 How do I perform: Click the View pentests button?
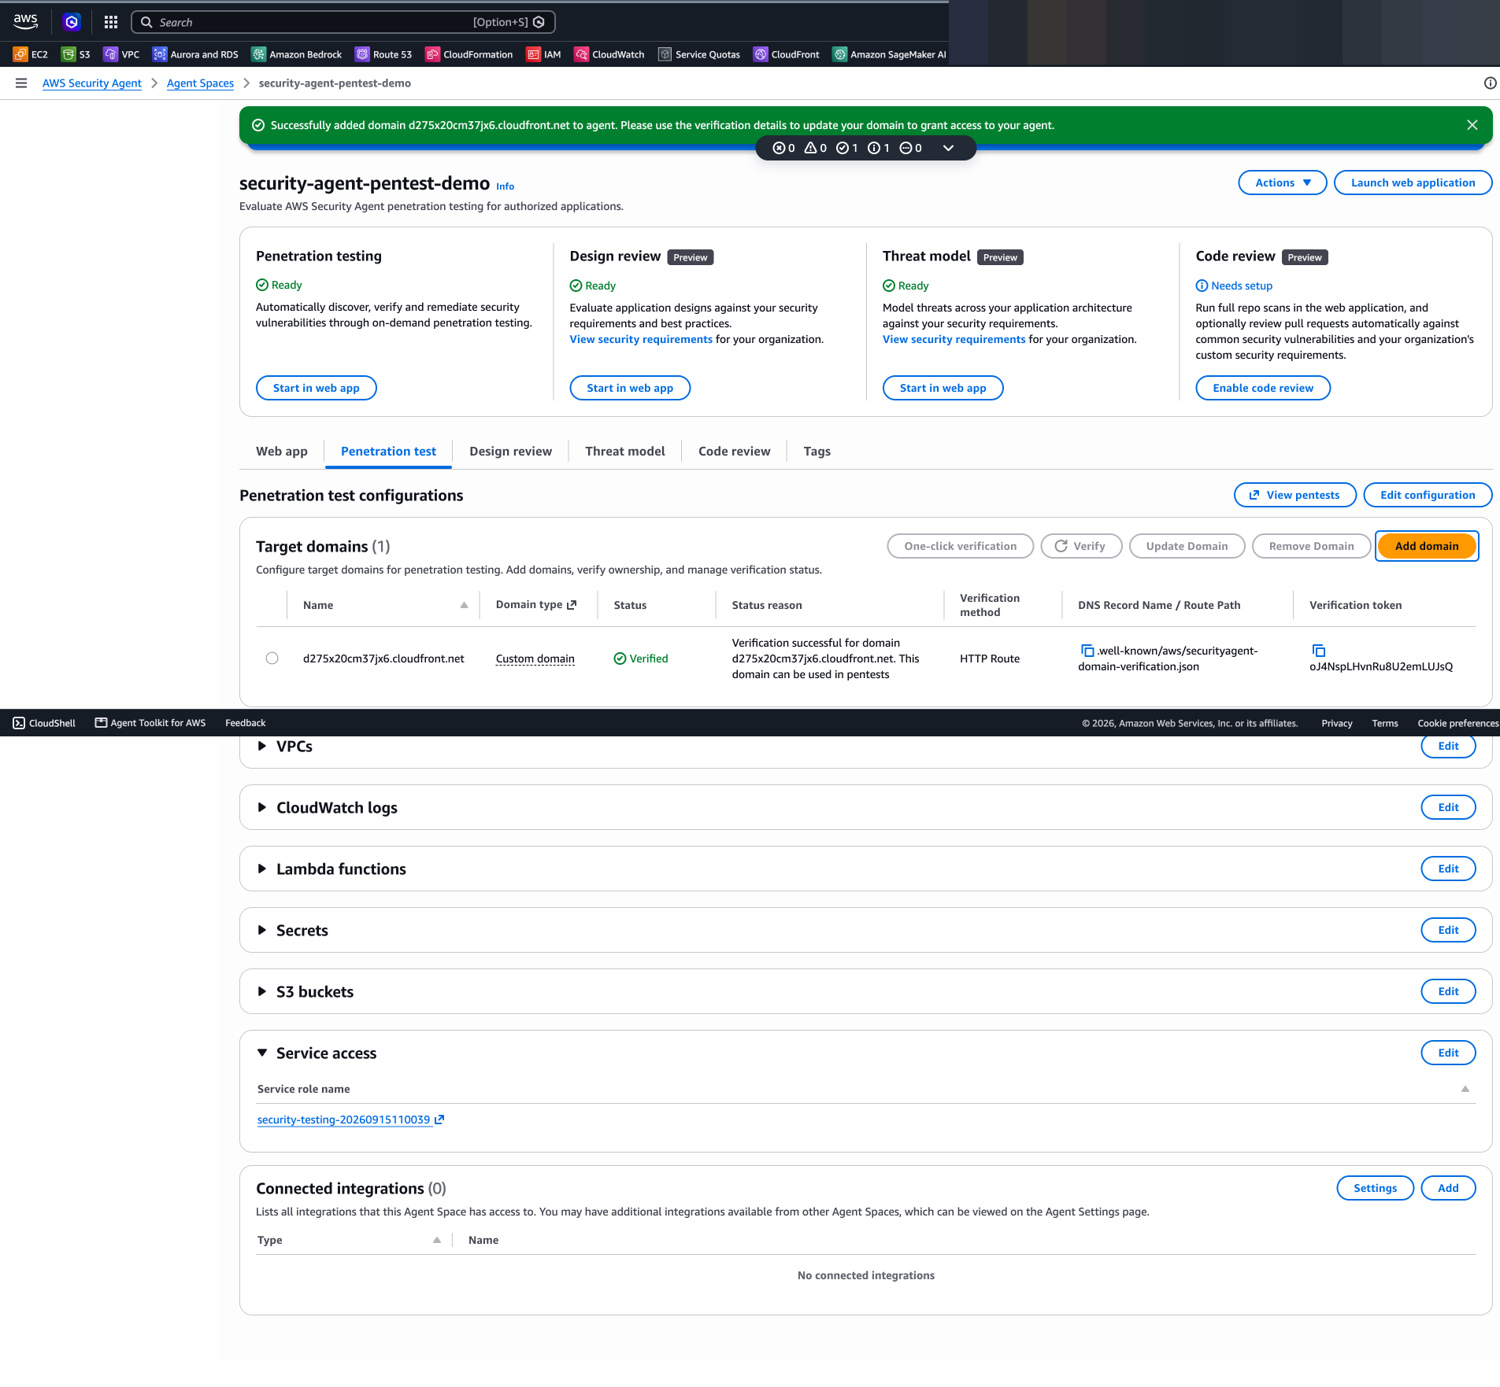coord(1294,495)
